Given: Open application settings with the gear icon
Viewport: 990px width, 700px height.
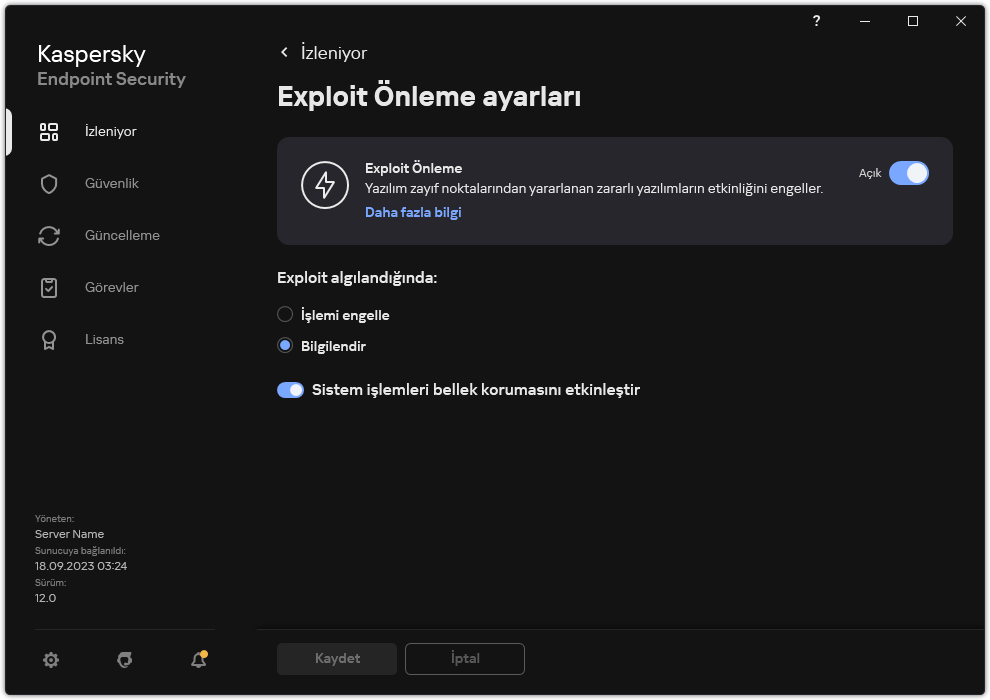Looking at the screenshot, I should tap(50, 660).
